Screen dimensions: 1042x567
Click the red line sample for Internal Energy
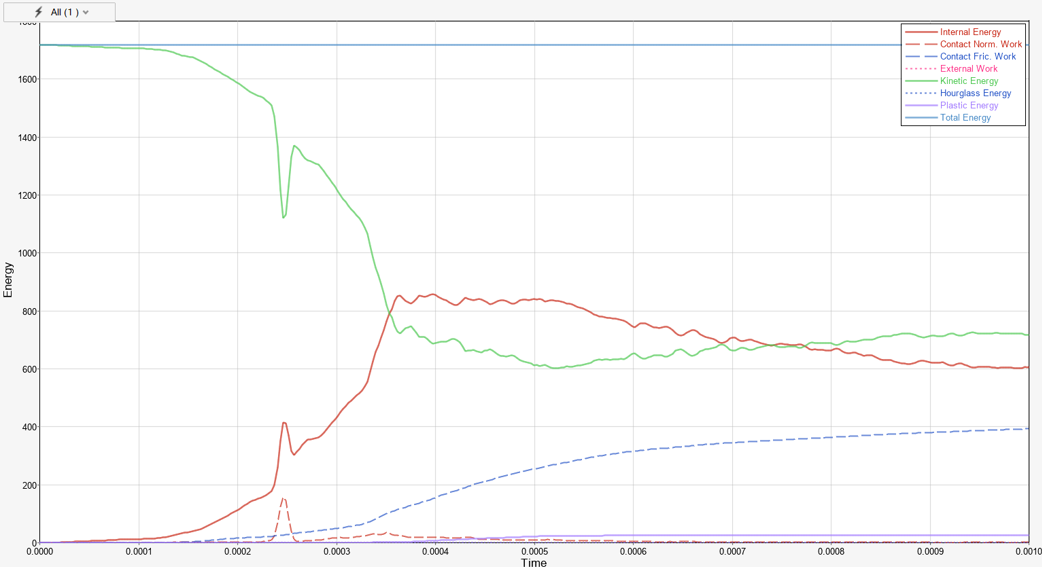(920, 32)
